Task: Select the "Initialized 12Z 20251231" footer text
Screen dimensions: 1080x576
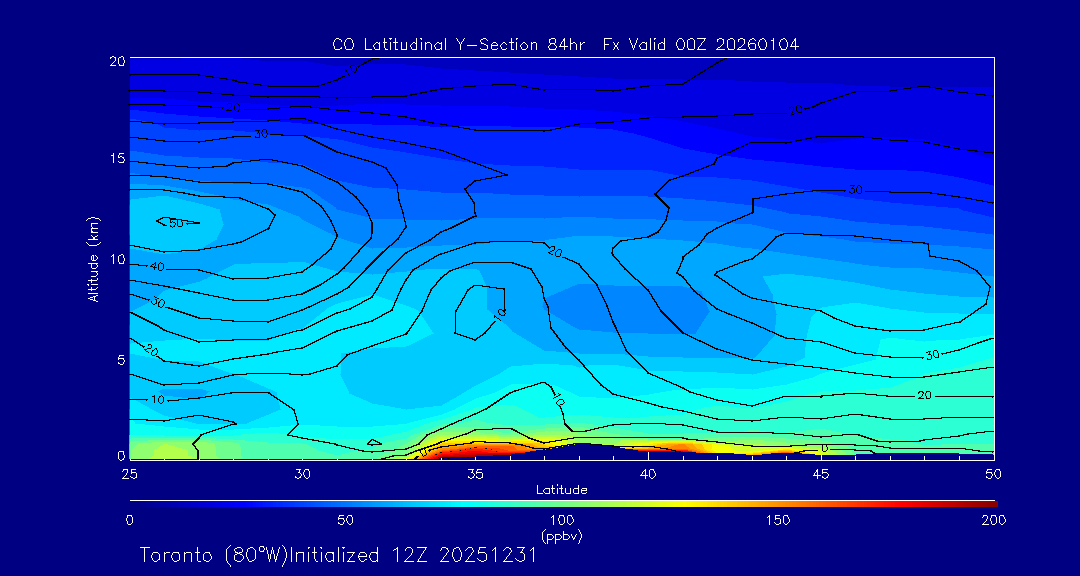Action: point(412,555)
